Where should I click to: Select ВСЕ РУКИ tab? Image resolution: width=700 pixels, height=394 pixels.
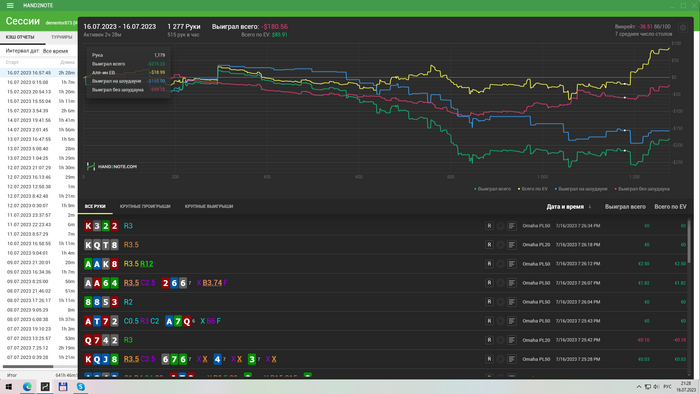(95, 207)
